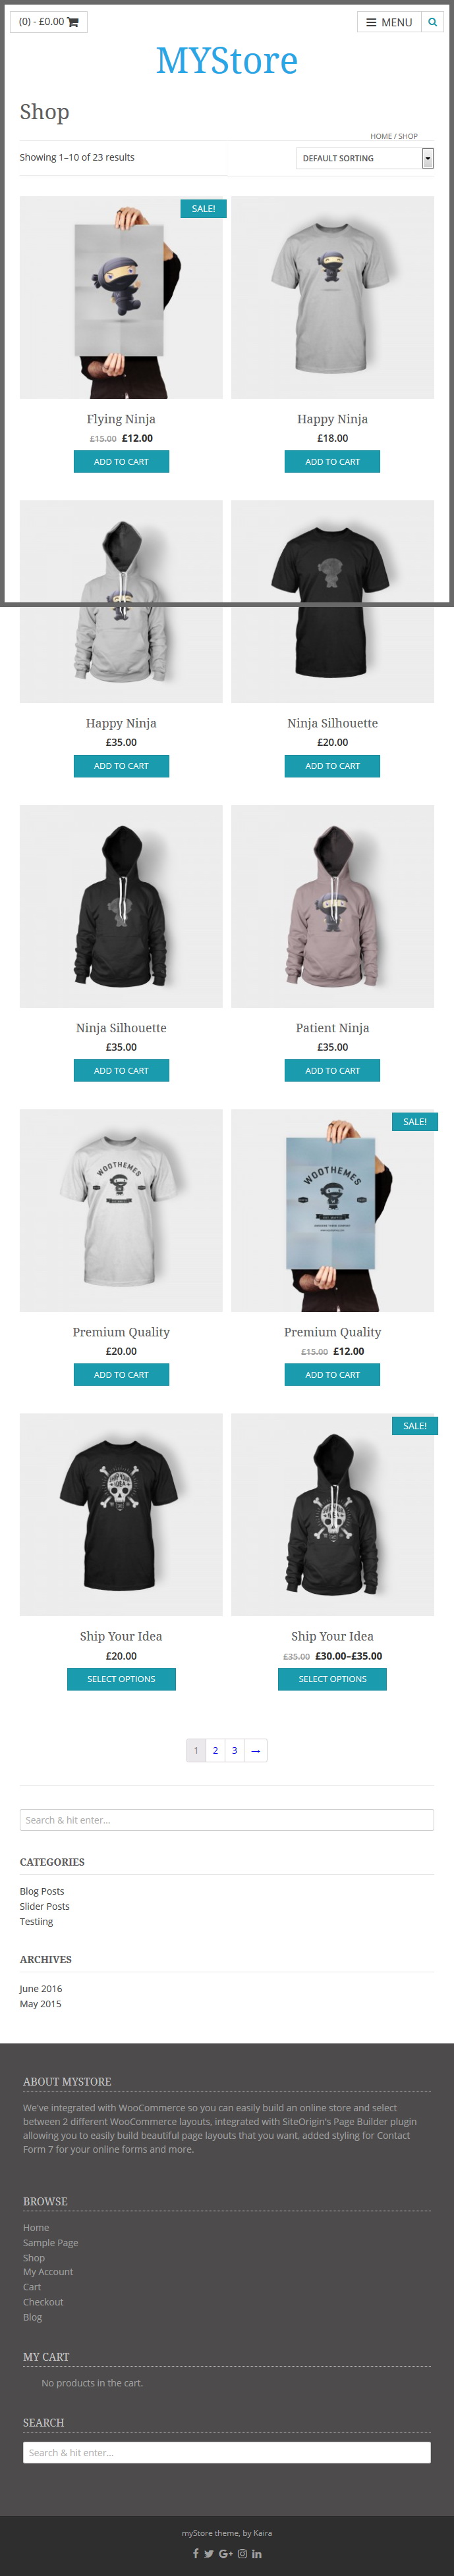The height and width of the screenshot is (2576, 454).
Task: Open the Blog Posts category link
Action: pos(42,1891)
